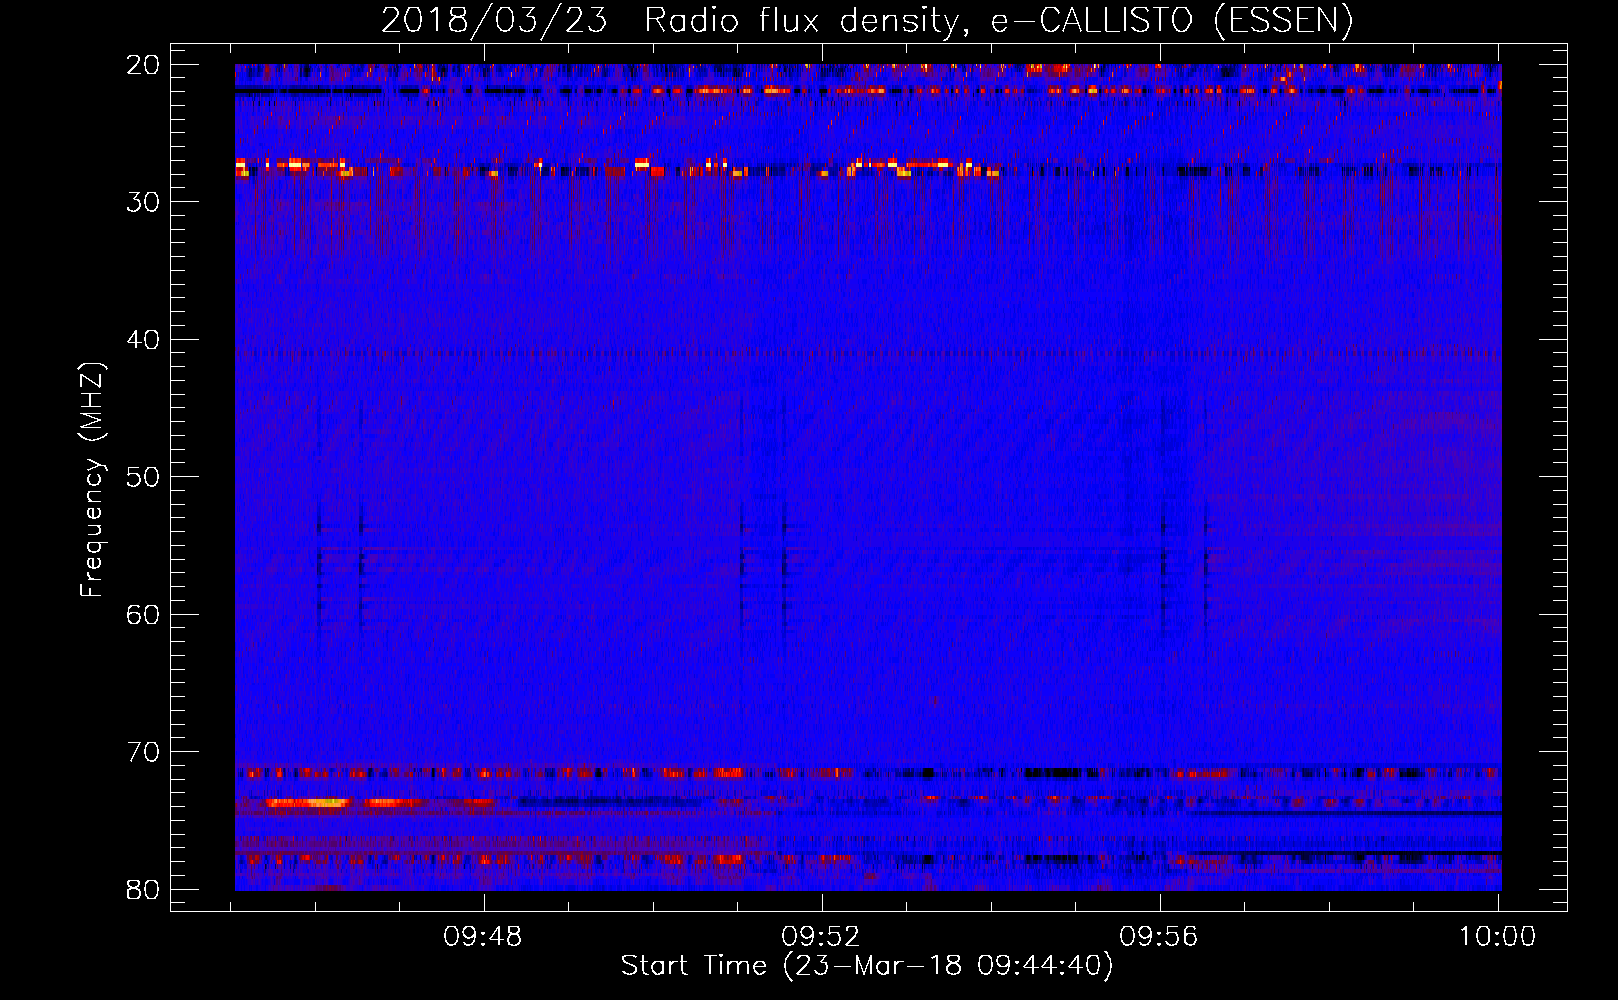Click the 40 frequency tick label

pos(143,340)
